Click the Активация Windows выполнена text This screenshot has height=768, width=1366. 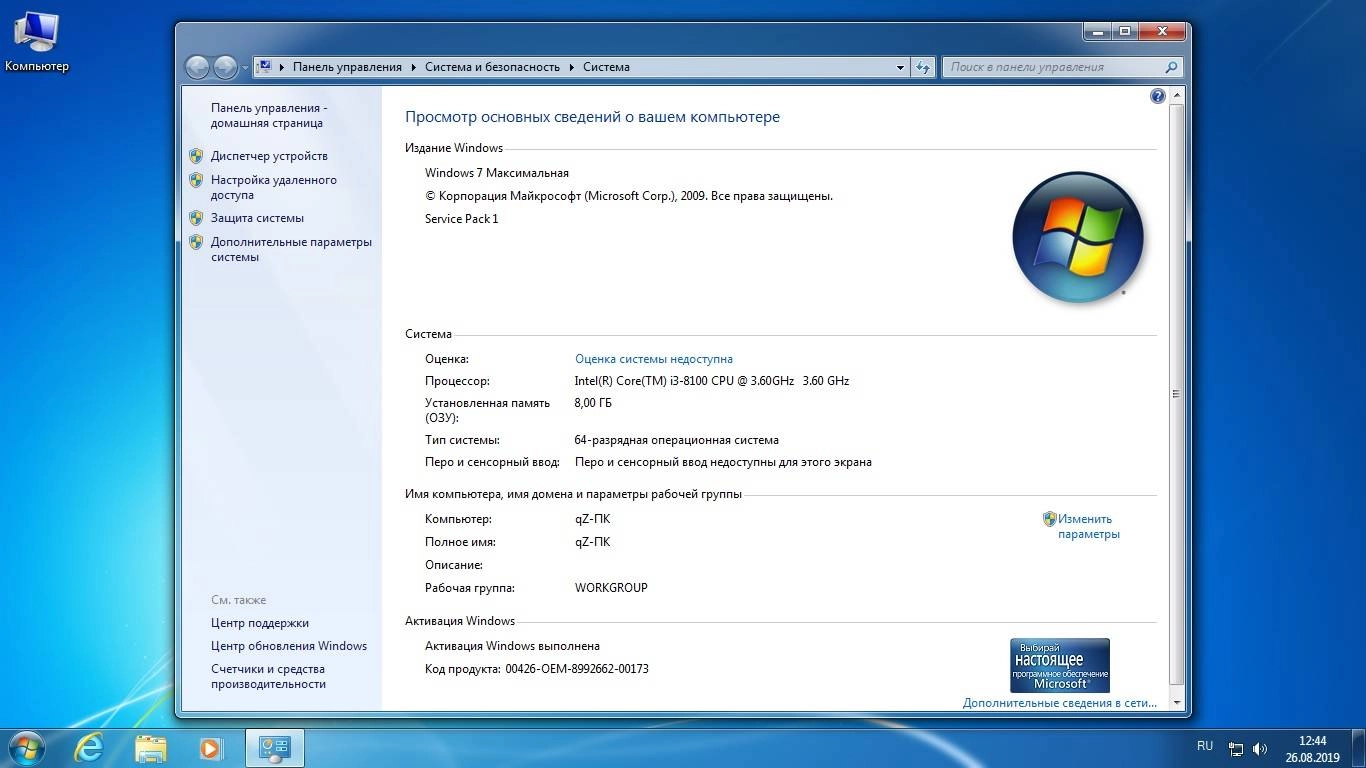[512, 646]
